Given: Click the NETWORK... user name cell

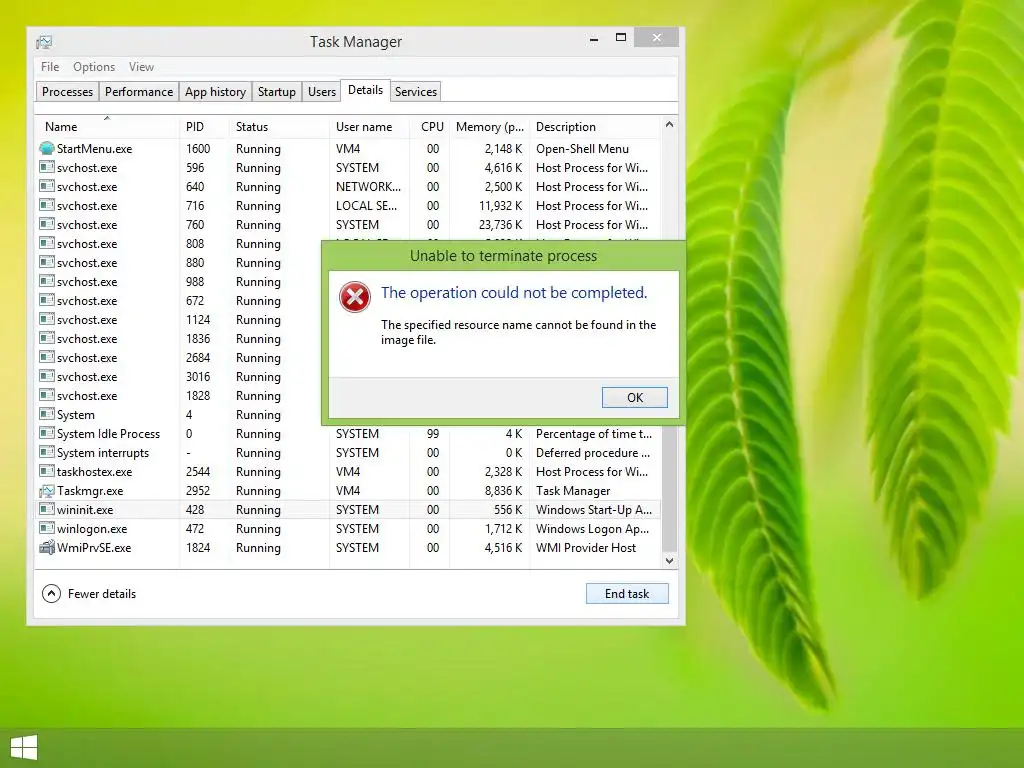Looking at the screenshot, I should tap(368, 186).
